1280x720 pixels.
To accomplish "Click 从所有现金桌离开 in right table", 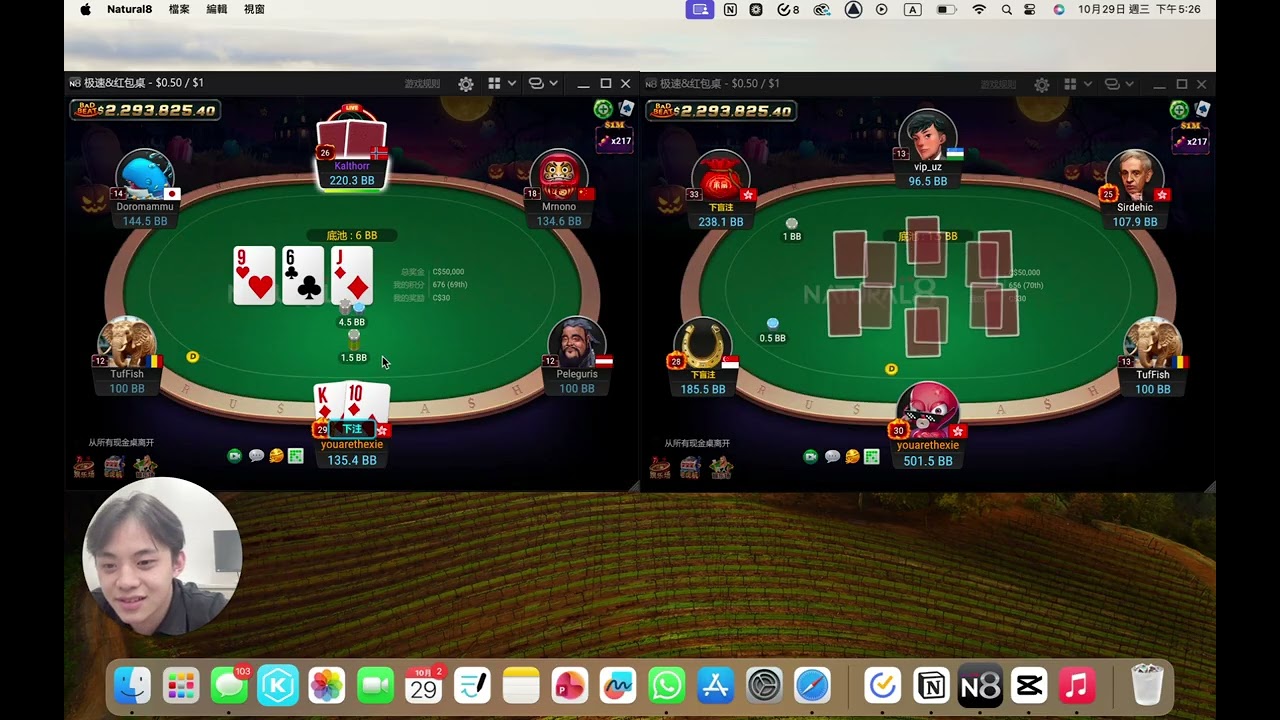I will pos(697,443).
